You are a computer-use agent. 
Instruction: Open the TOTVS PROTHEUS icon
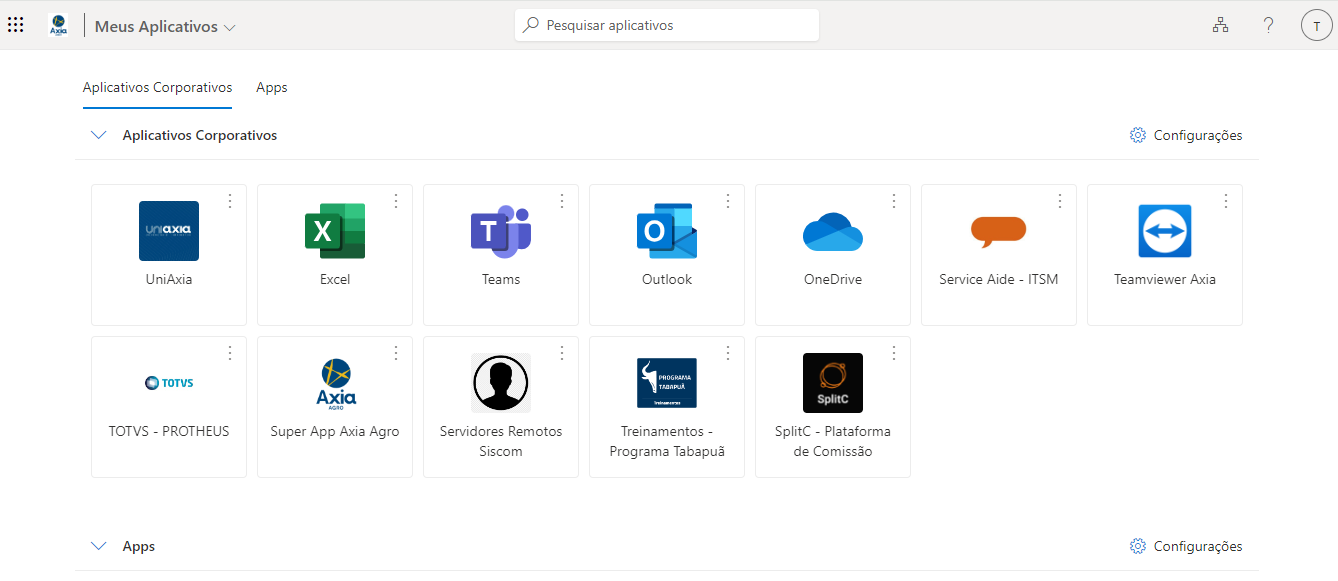point(169,382)
